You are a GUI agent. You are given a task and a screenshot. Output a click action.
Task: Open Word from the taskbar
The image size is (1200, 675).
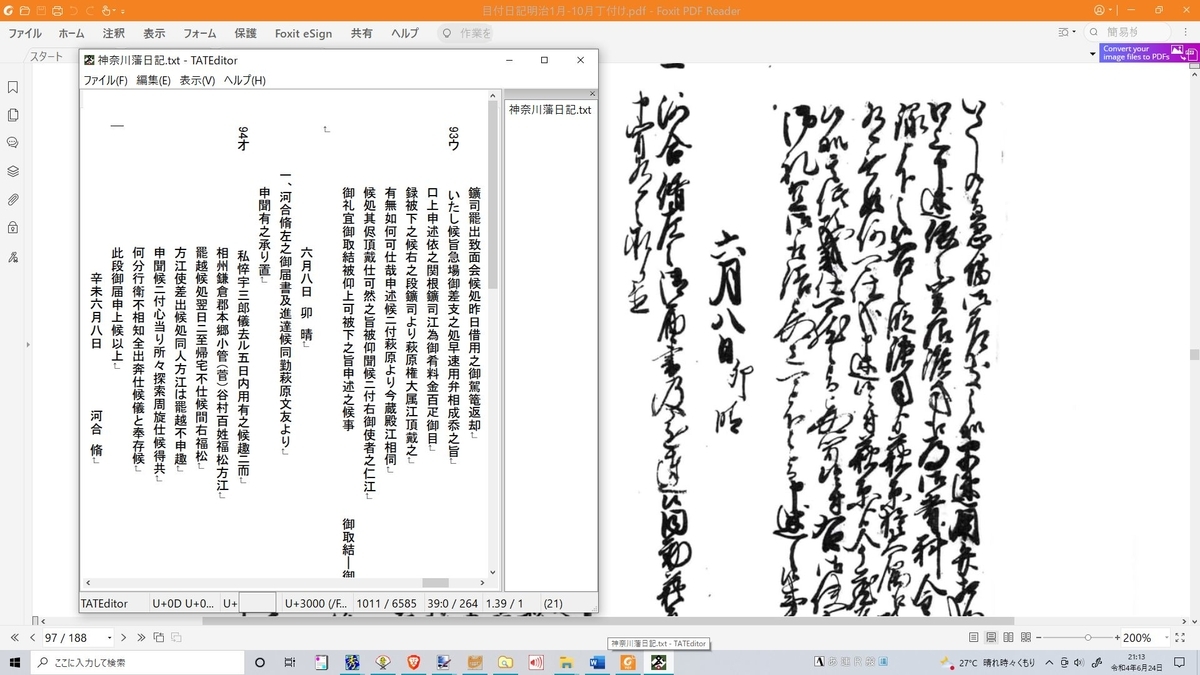(x=598, y=662)
